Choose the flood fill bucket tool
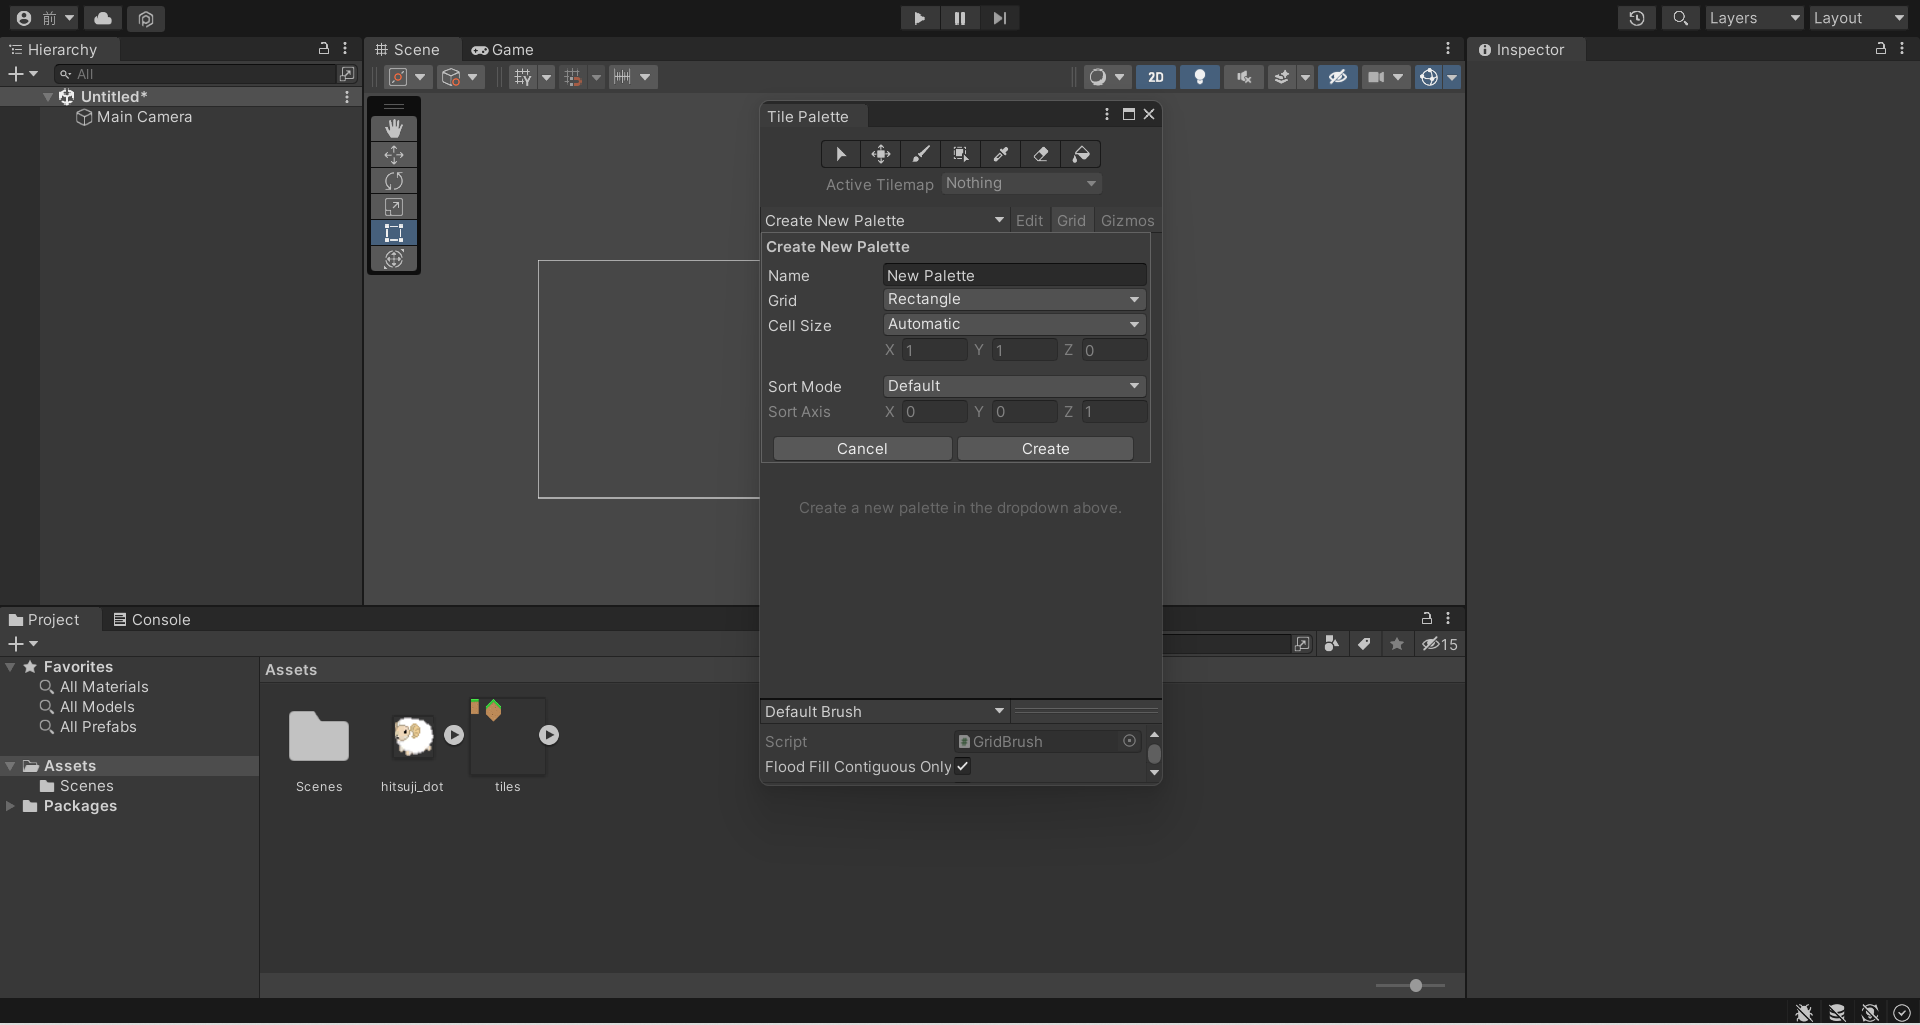The height and width of the screenshot is (1025, 1920). tap(1081, 154)
